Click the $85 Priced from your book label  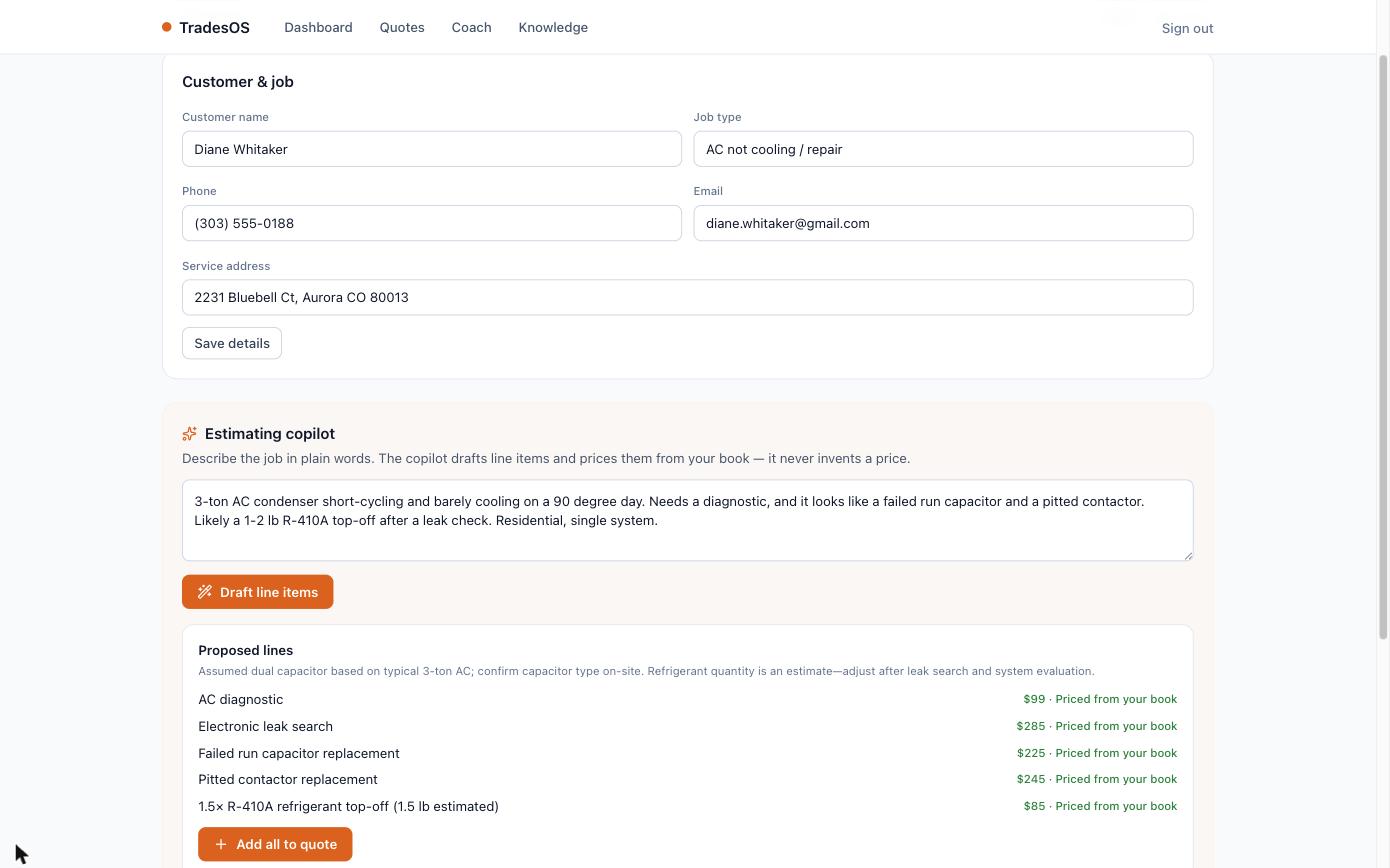coord(1100,806)
